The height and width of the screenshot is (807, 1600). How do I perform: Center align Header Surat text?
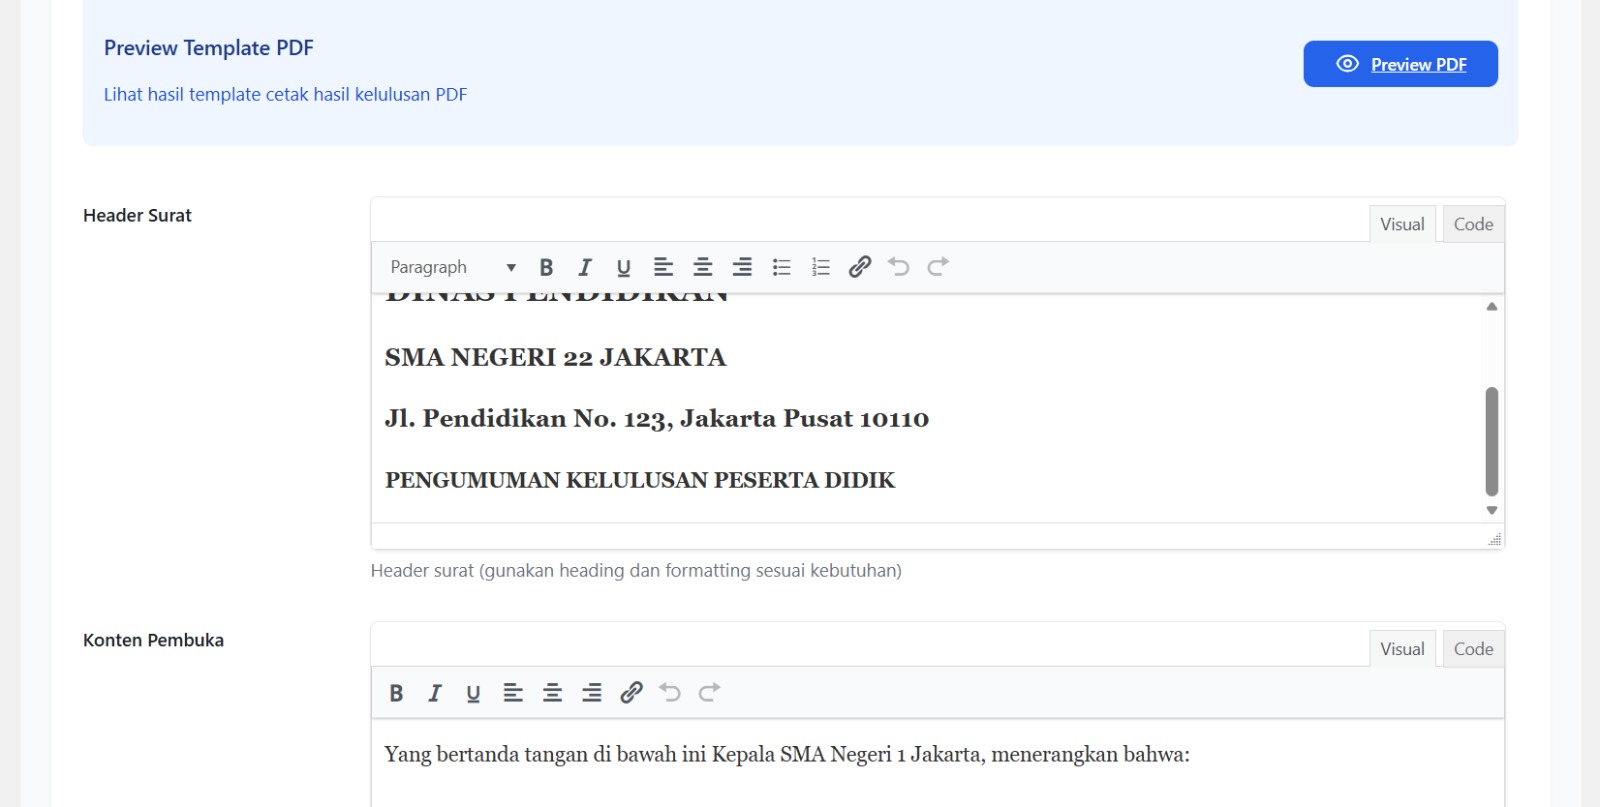[703, 267]
